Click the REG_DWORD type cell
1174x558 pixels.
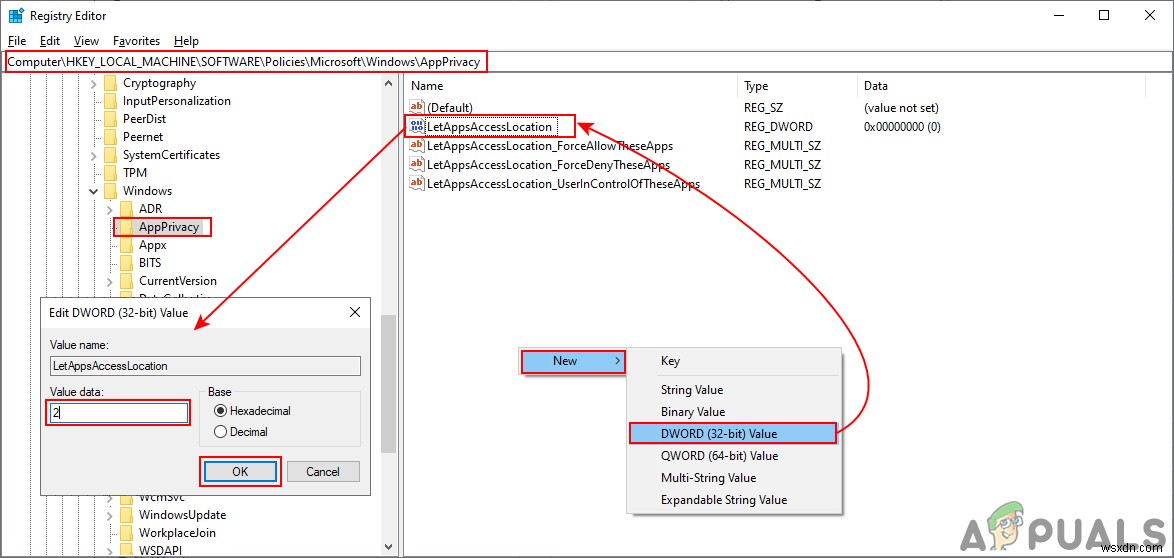778,127
